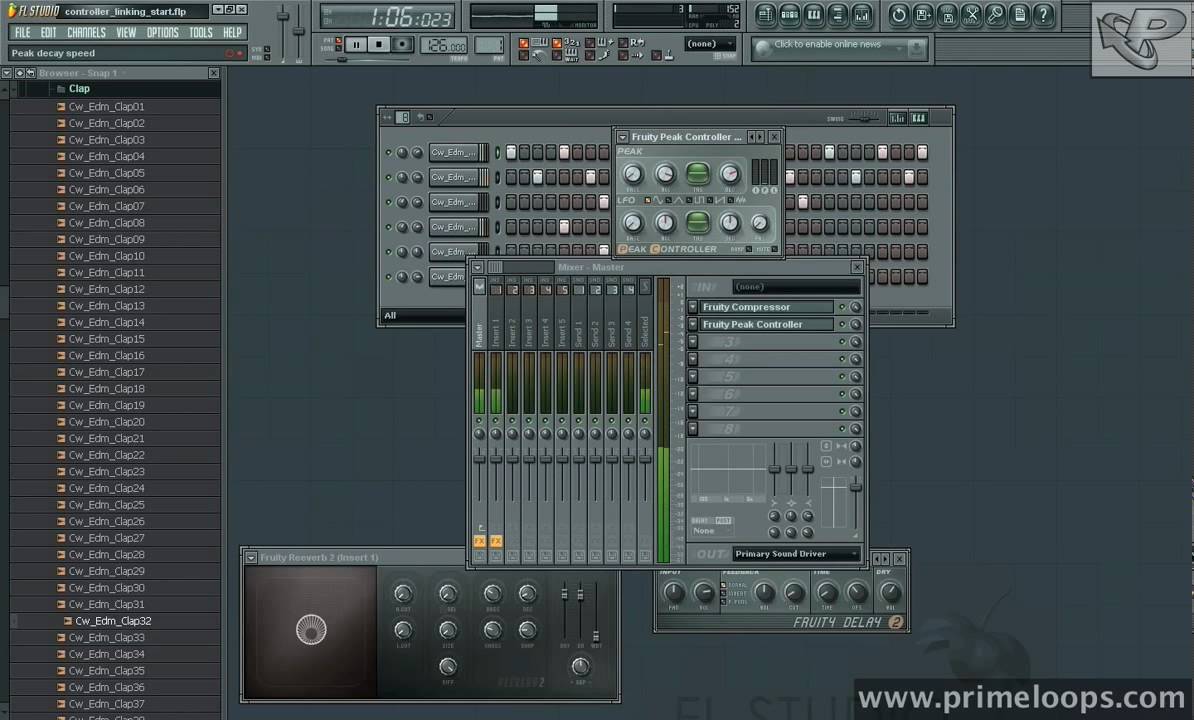Click the undo history round-arrow icon

[899, 14]
